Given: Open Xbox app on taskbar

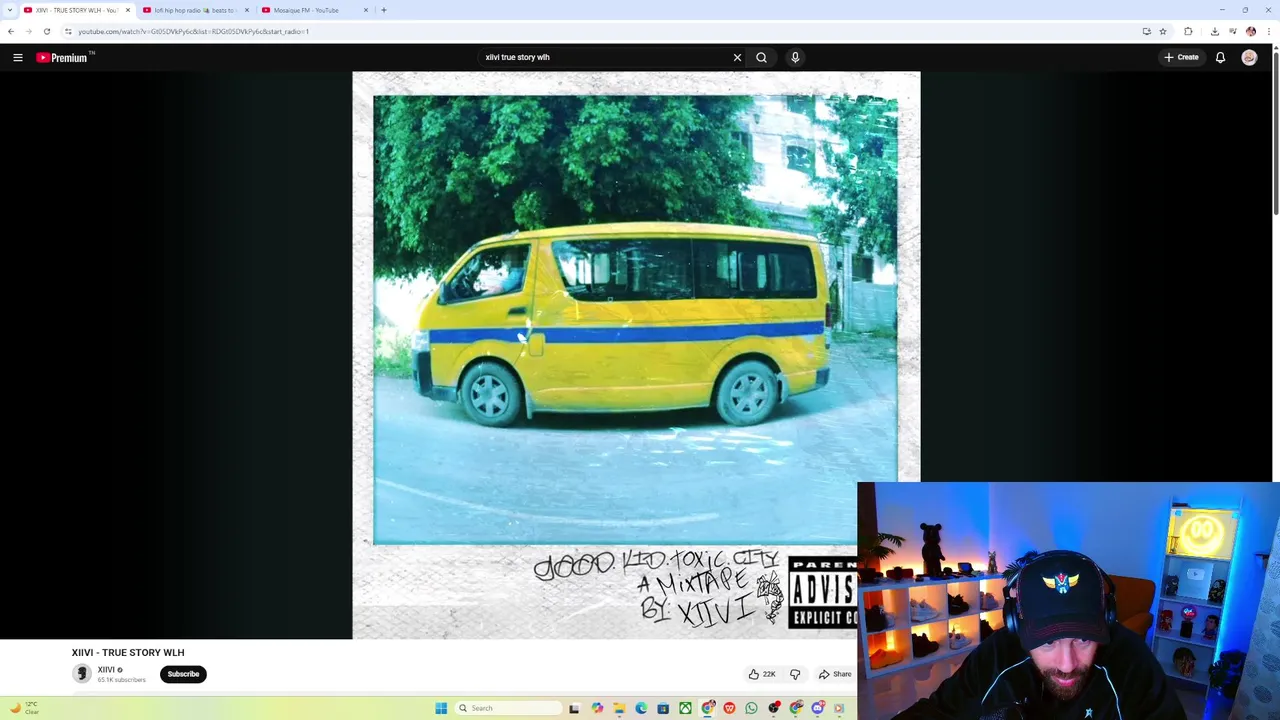Looking at the screenshot, I should (x=685, y=708).
